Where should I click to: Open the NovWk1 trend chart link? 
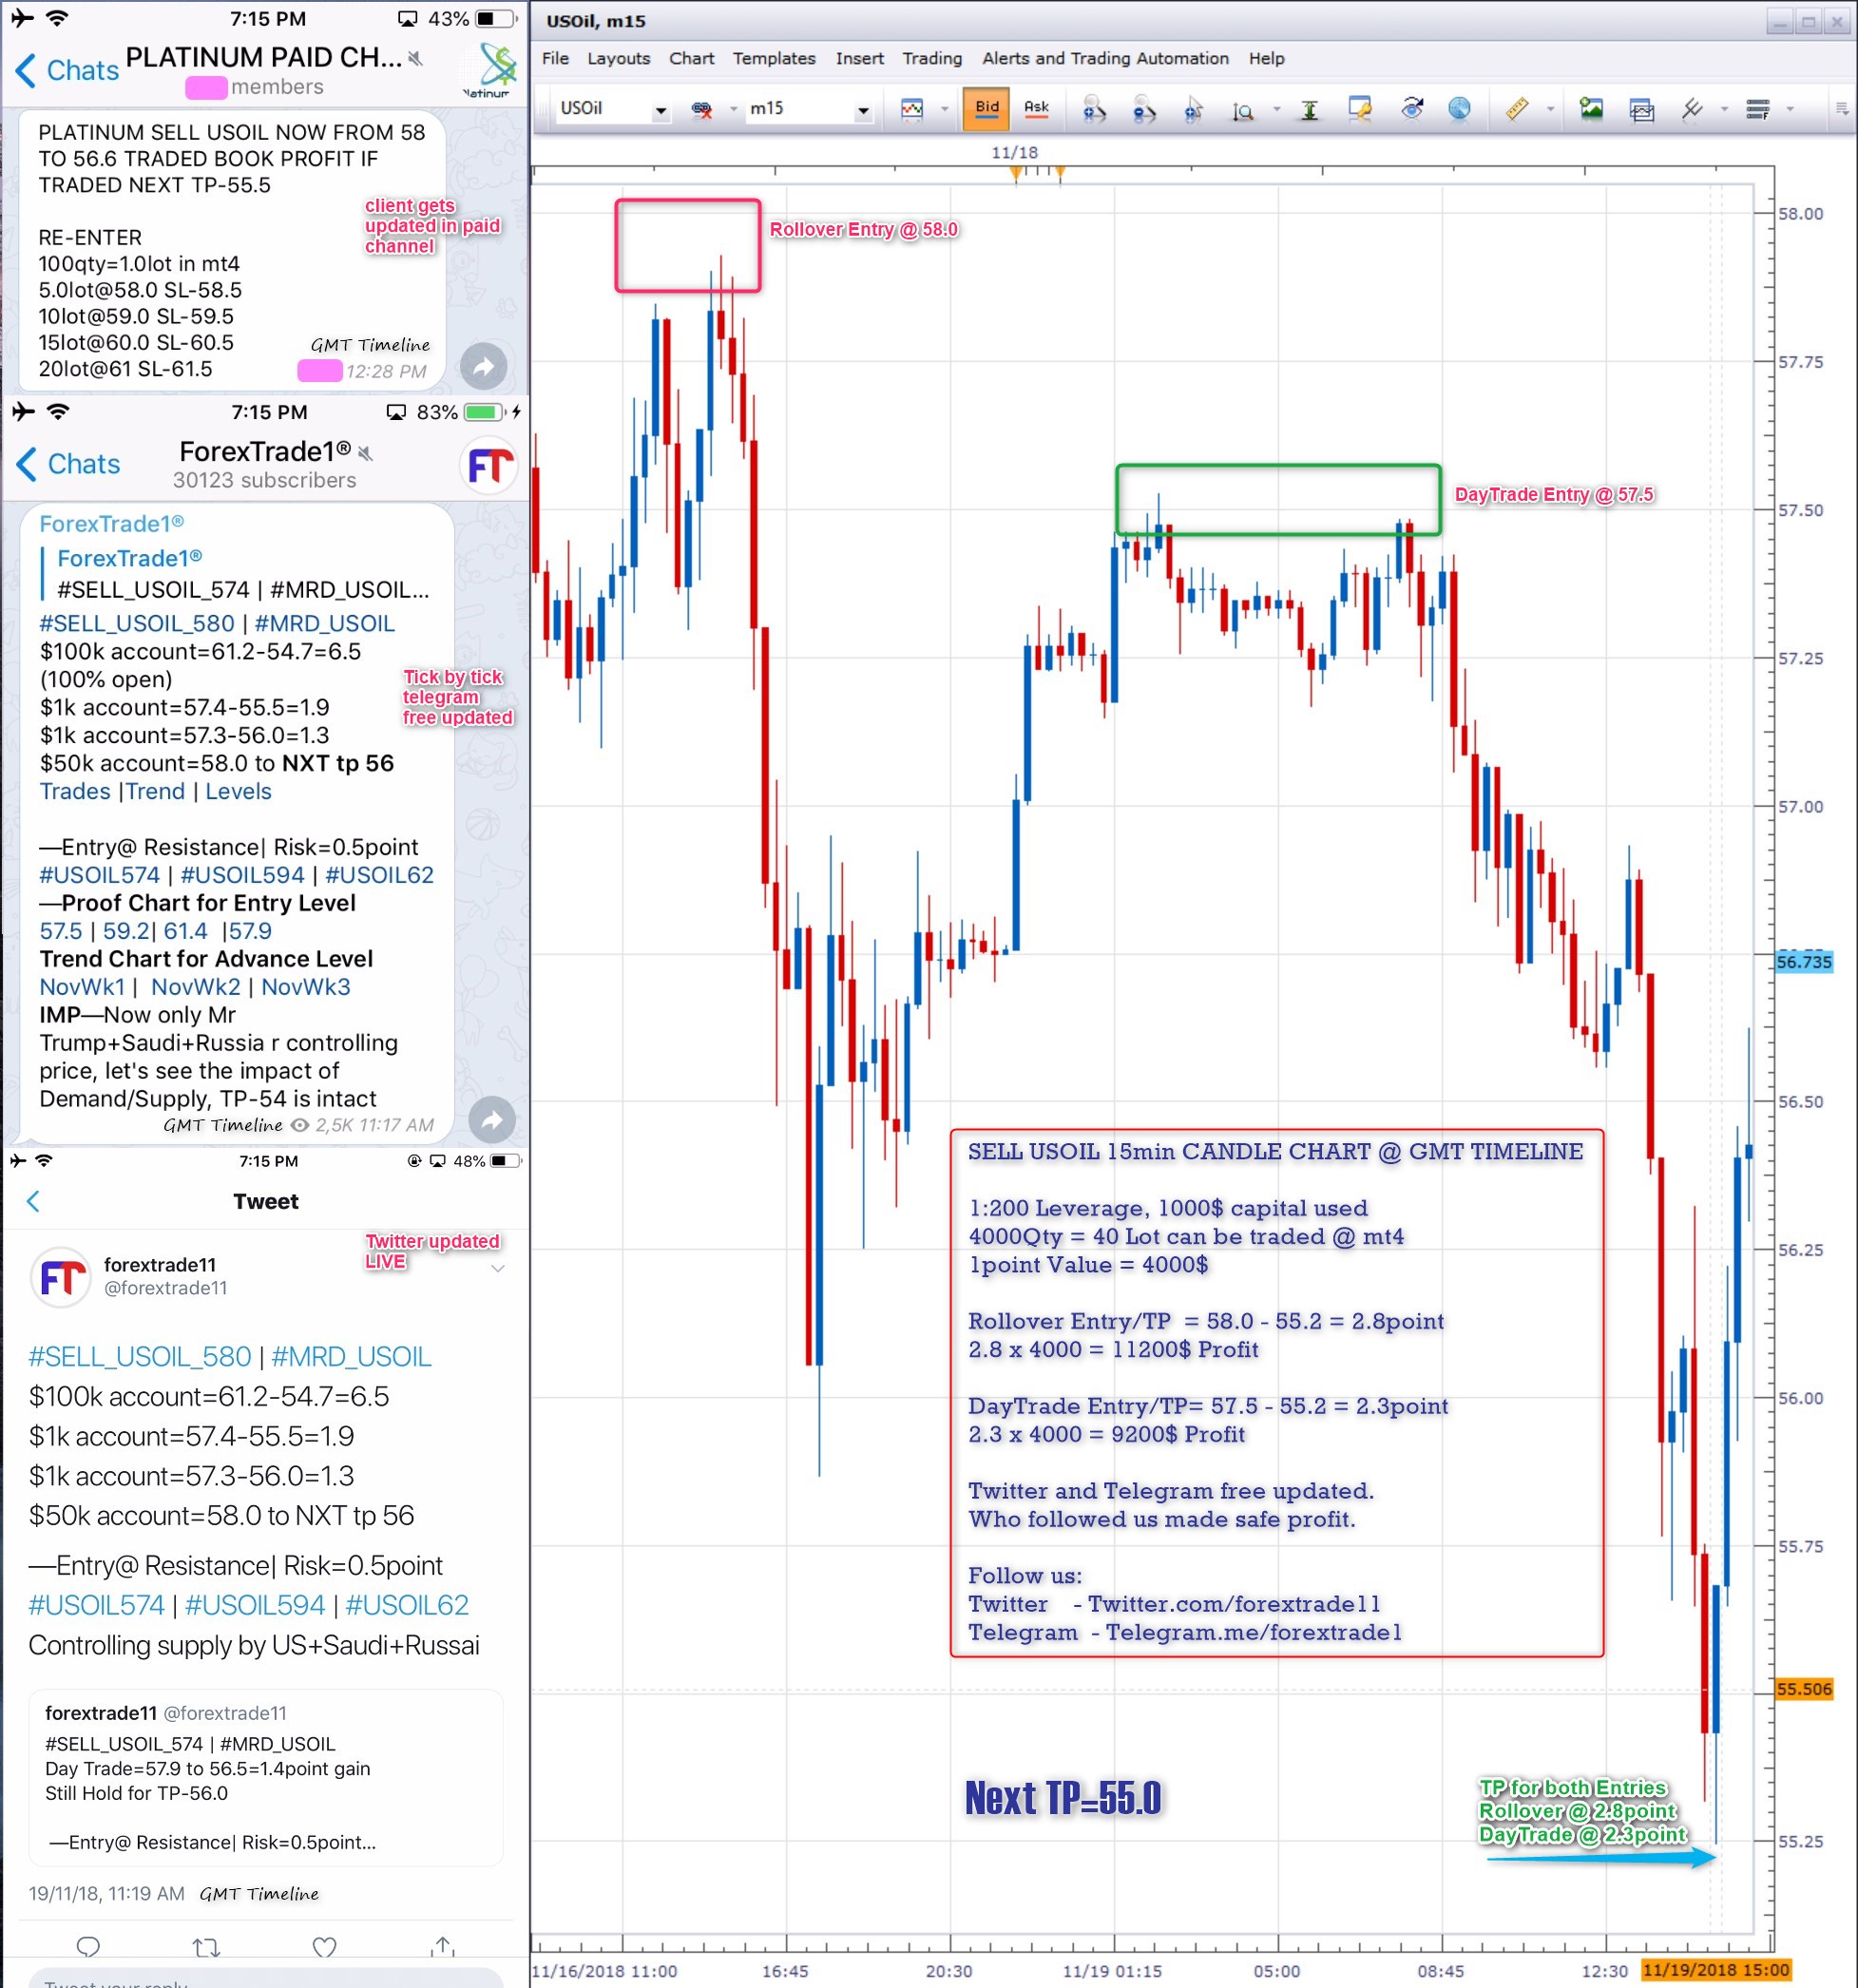tap(82, 987)
